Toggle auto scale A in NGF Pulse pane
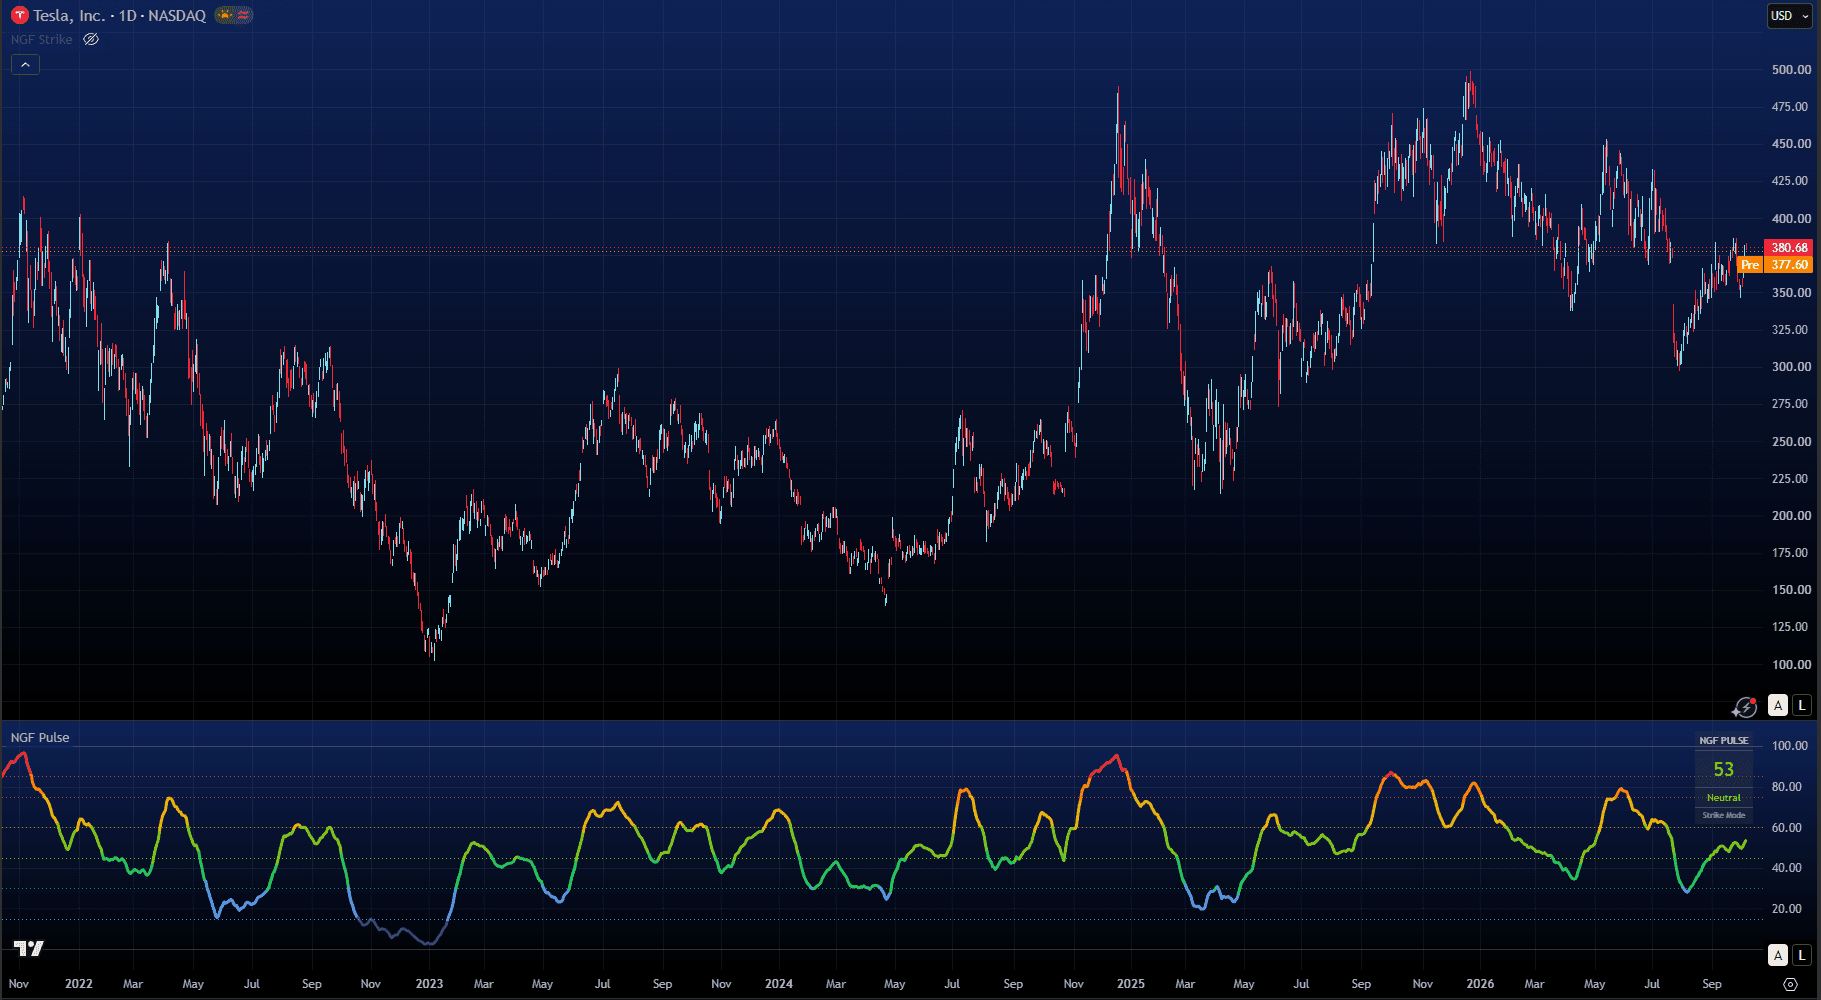The image size is (1821, 1000). (x=1778, y=955)
